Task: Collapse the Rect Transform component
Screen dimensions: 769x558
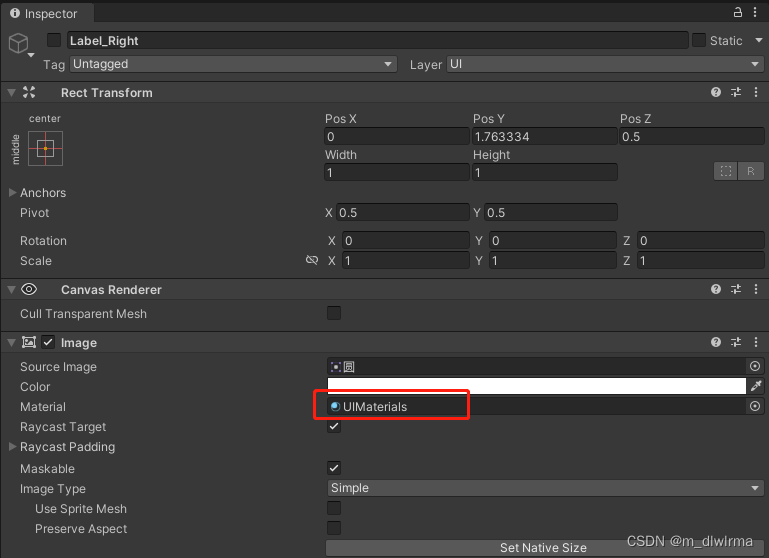Action: click(x=12, y=93)
